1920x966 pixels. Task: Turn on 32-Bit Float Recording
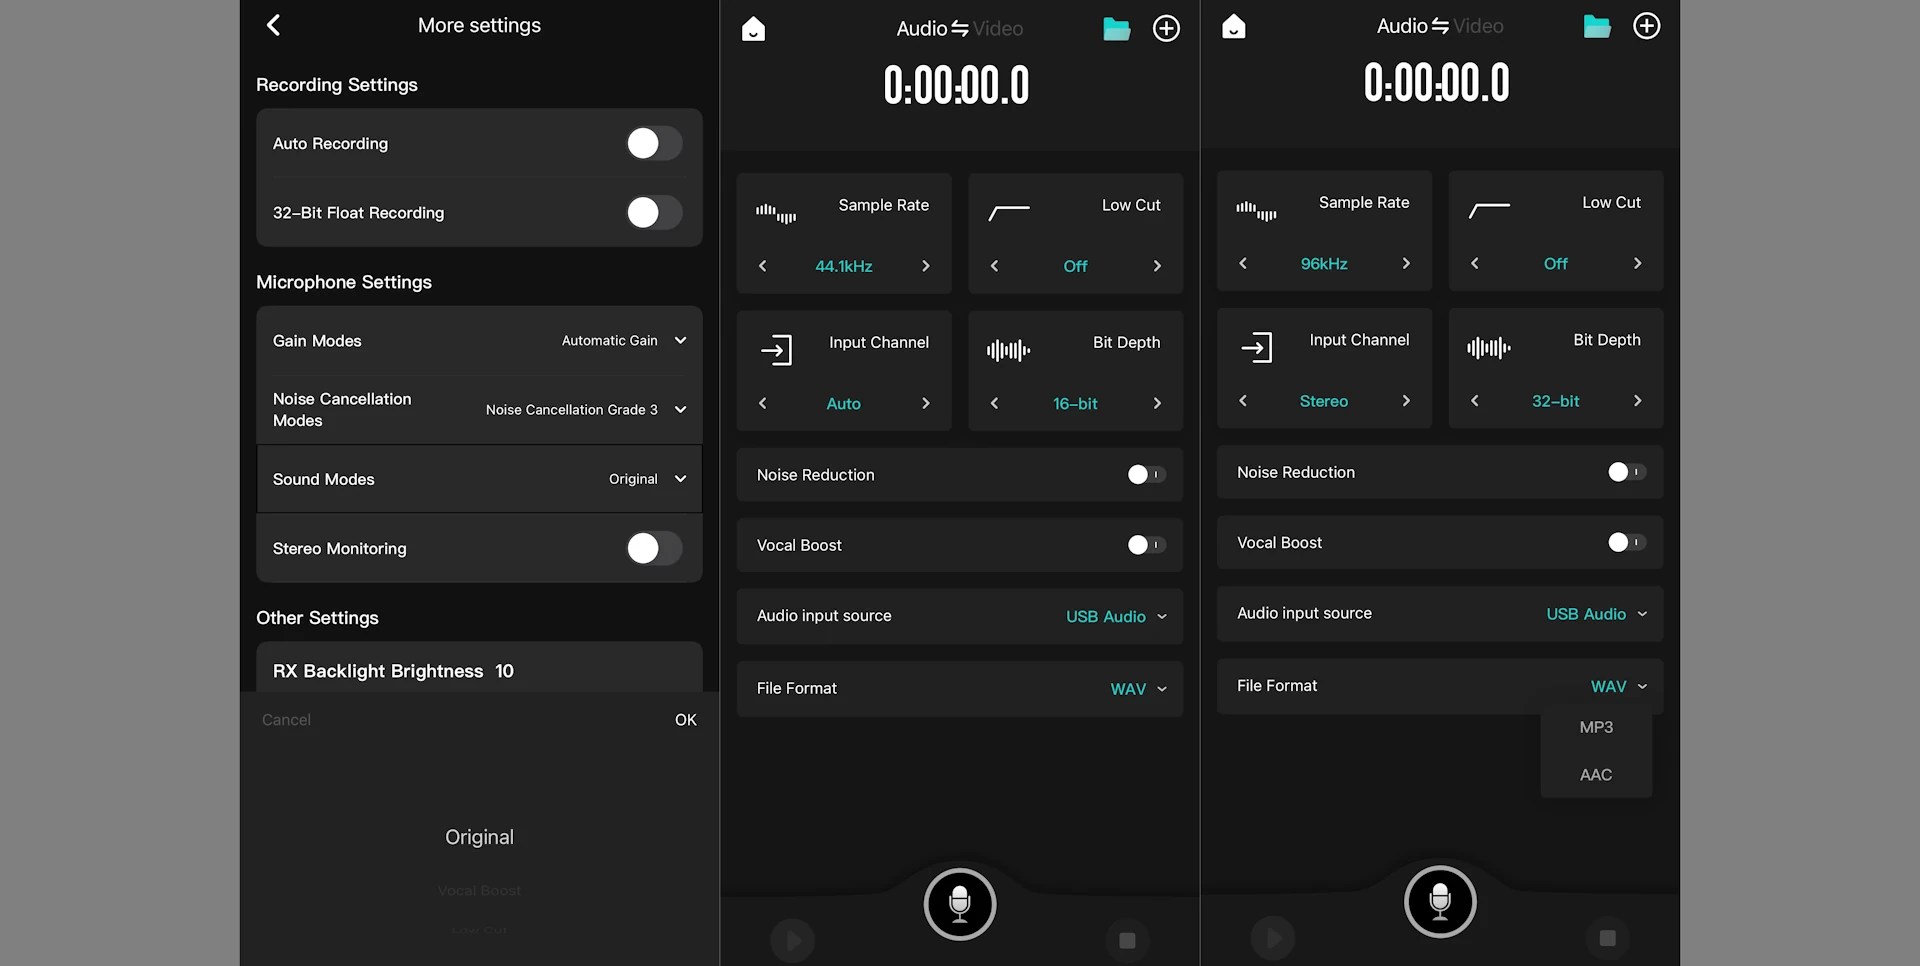coord(653,212)
